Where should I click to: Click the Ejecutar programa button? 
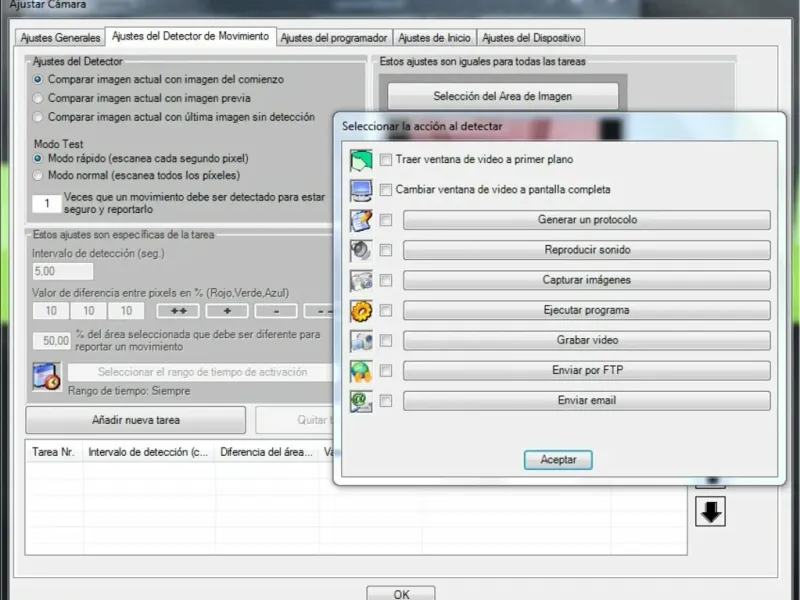tap(587, 310)
